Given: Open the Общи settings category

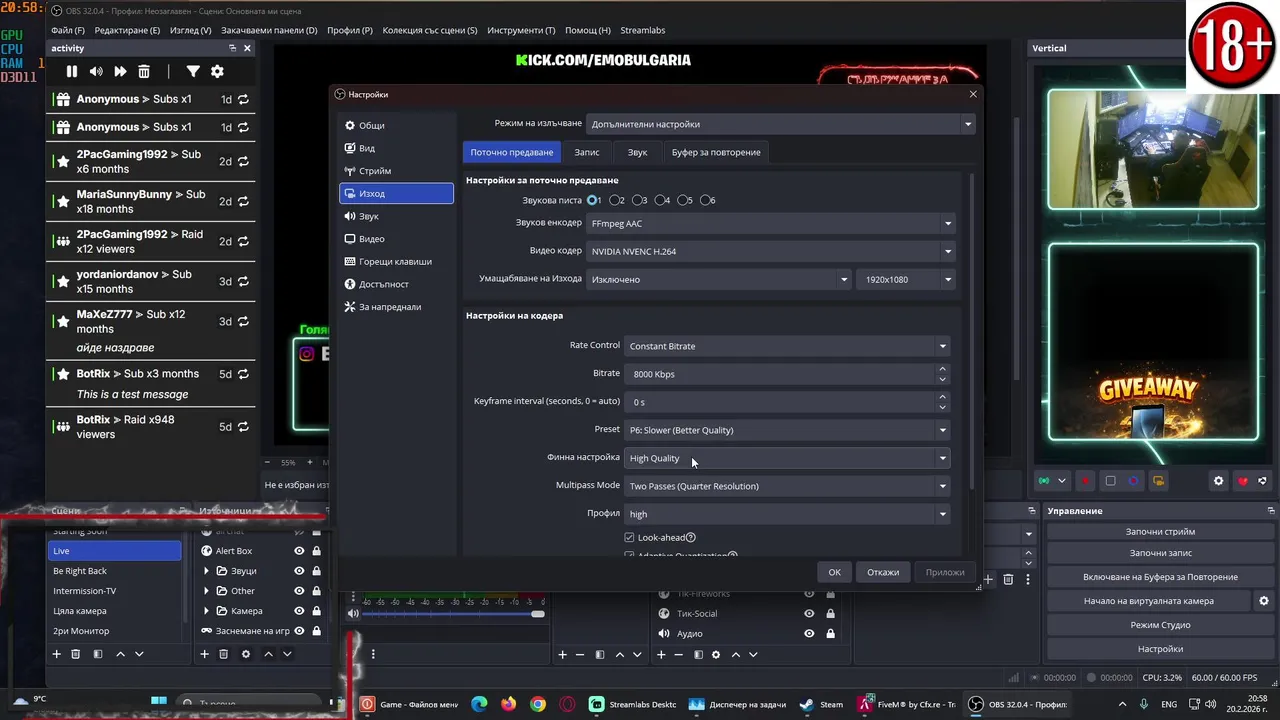Looking at the screenshot, I should [396, 126].
